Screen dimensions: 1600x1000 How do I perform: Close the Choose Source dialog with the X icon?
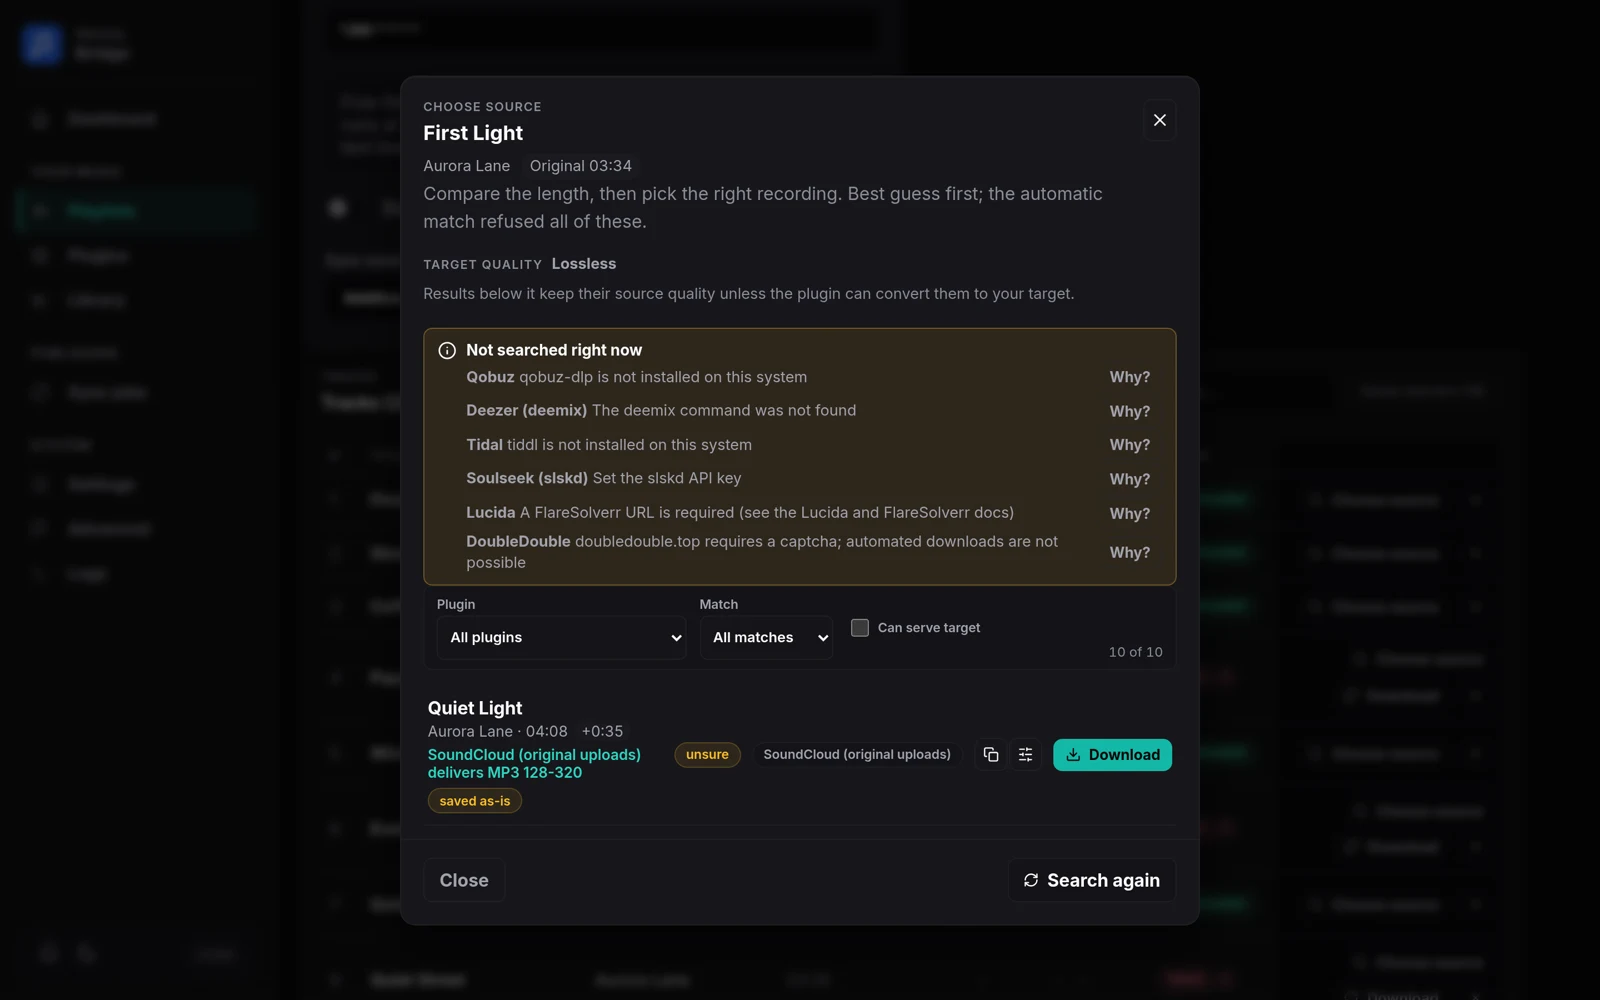1159,120
